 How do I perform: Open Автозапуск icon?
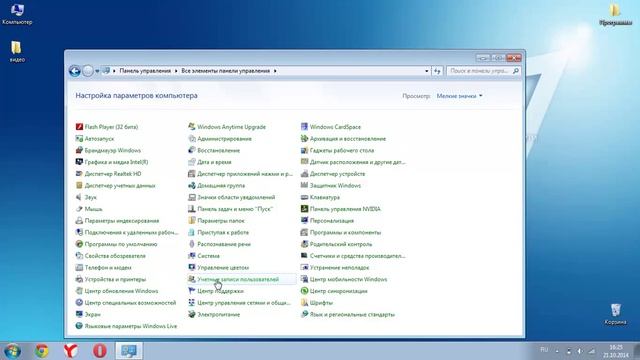79,139
